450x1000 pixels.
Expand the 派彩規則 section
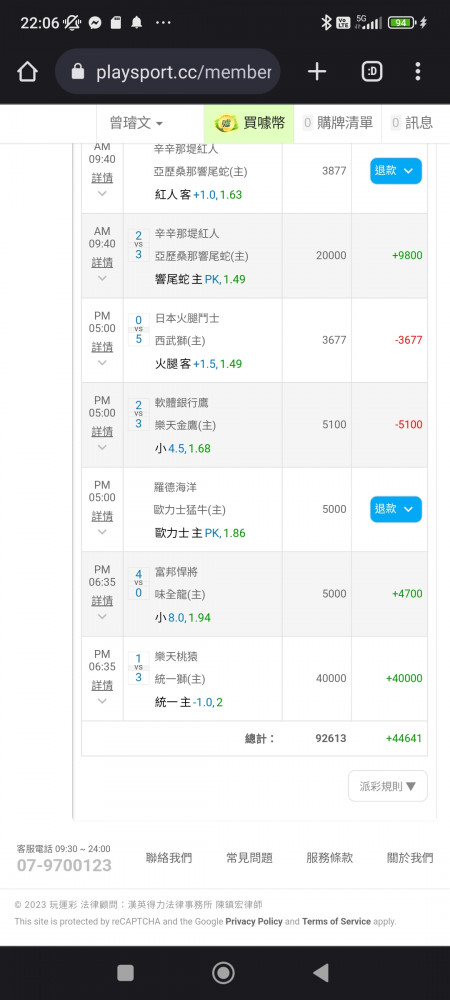pos(388,786)
